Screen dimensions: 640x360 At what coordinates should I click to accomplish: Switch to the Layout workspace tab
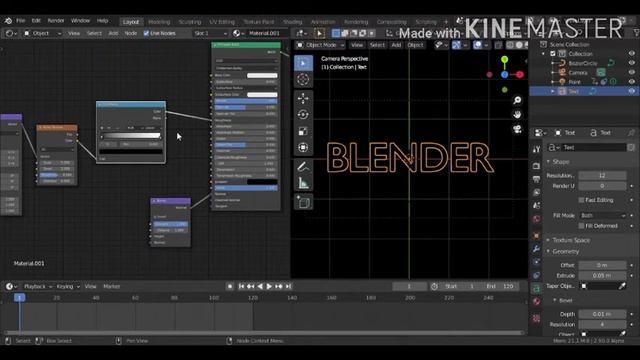pyautogui.click(x=131, y=22)
